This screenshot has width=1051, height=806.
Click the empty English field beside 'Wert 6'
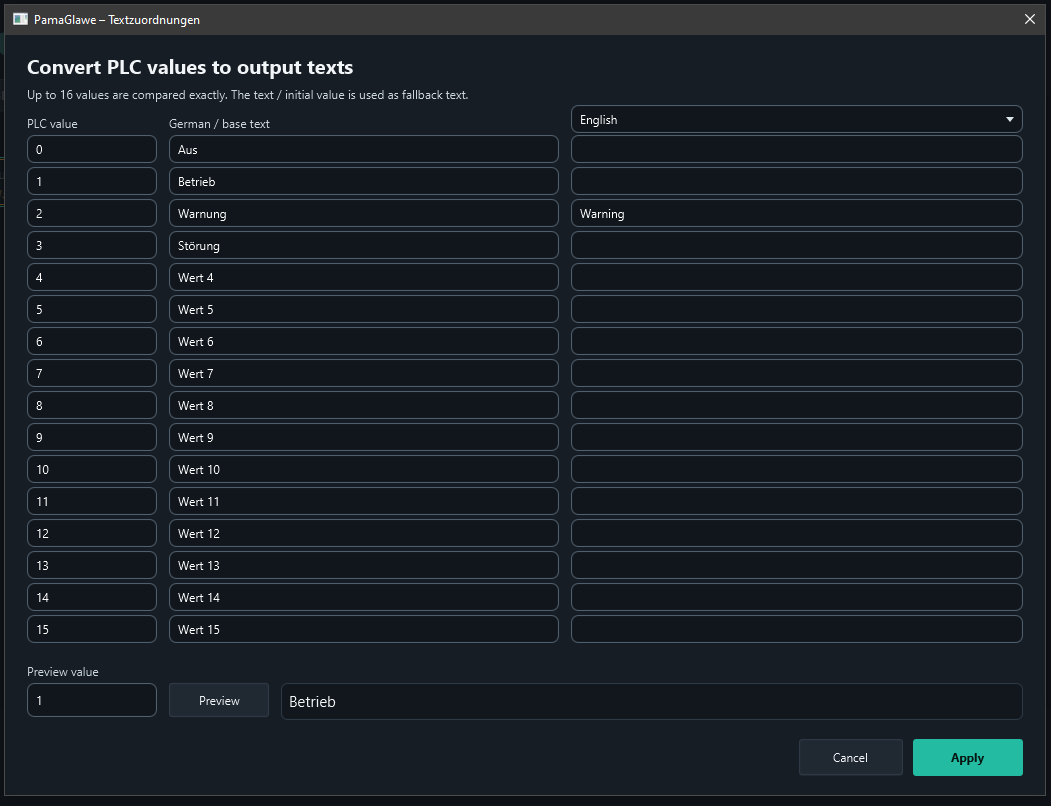796,341
